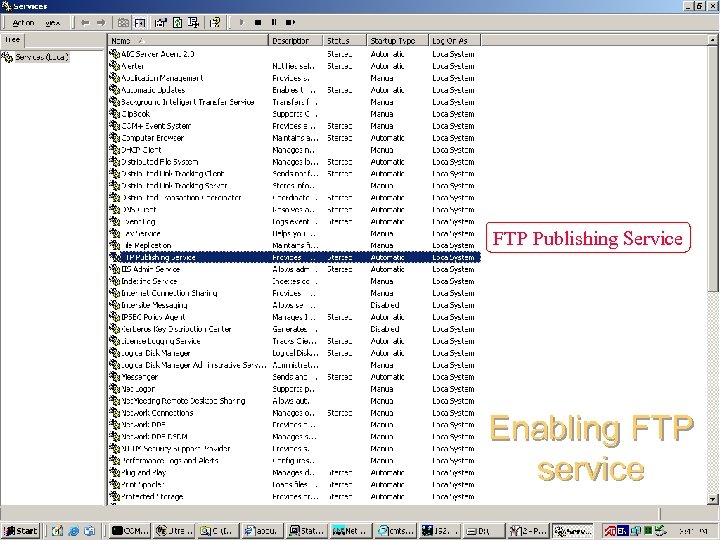Select the Protected Storage service
Screen dimensions: 720x540
click(295, 496)
